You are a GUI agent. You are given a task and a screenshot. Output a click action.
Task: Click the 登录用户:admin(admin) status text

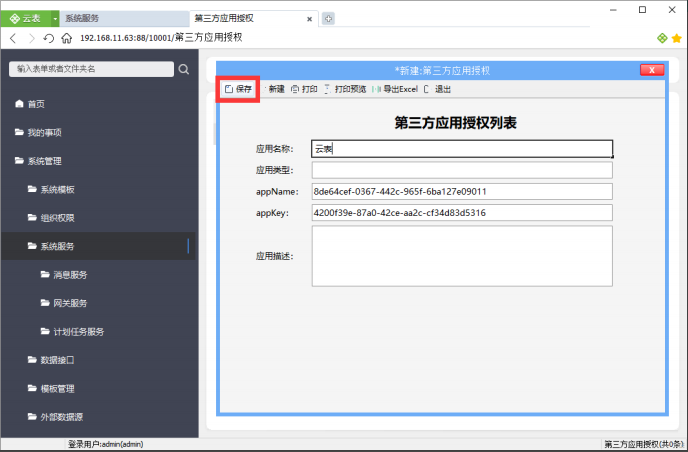[x=105, y=444]
